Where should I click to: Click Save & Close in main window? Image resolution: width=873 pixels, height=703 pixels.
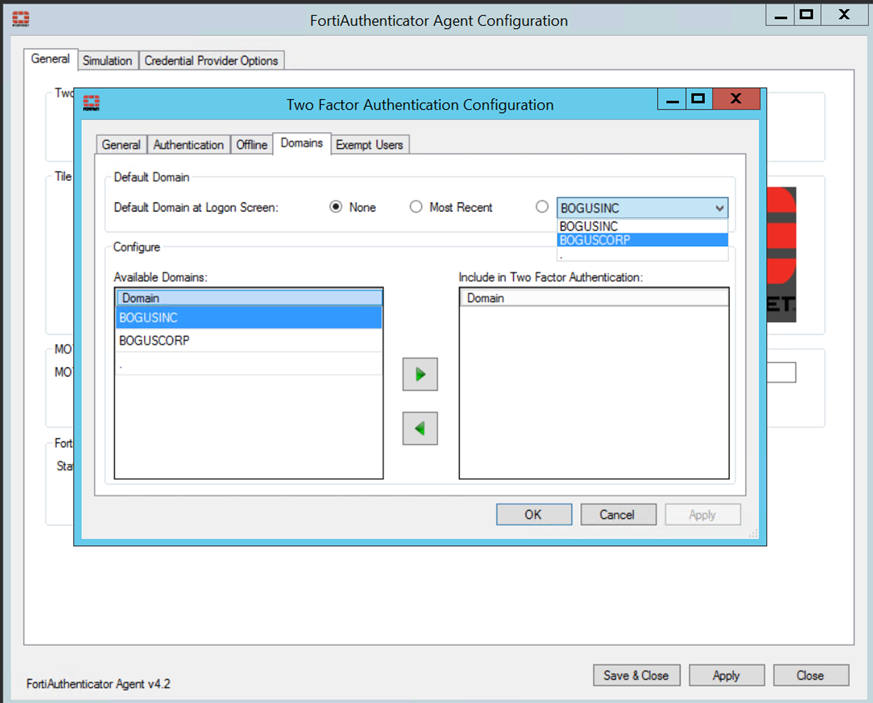(636, 675)
